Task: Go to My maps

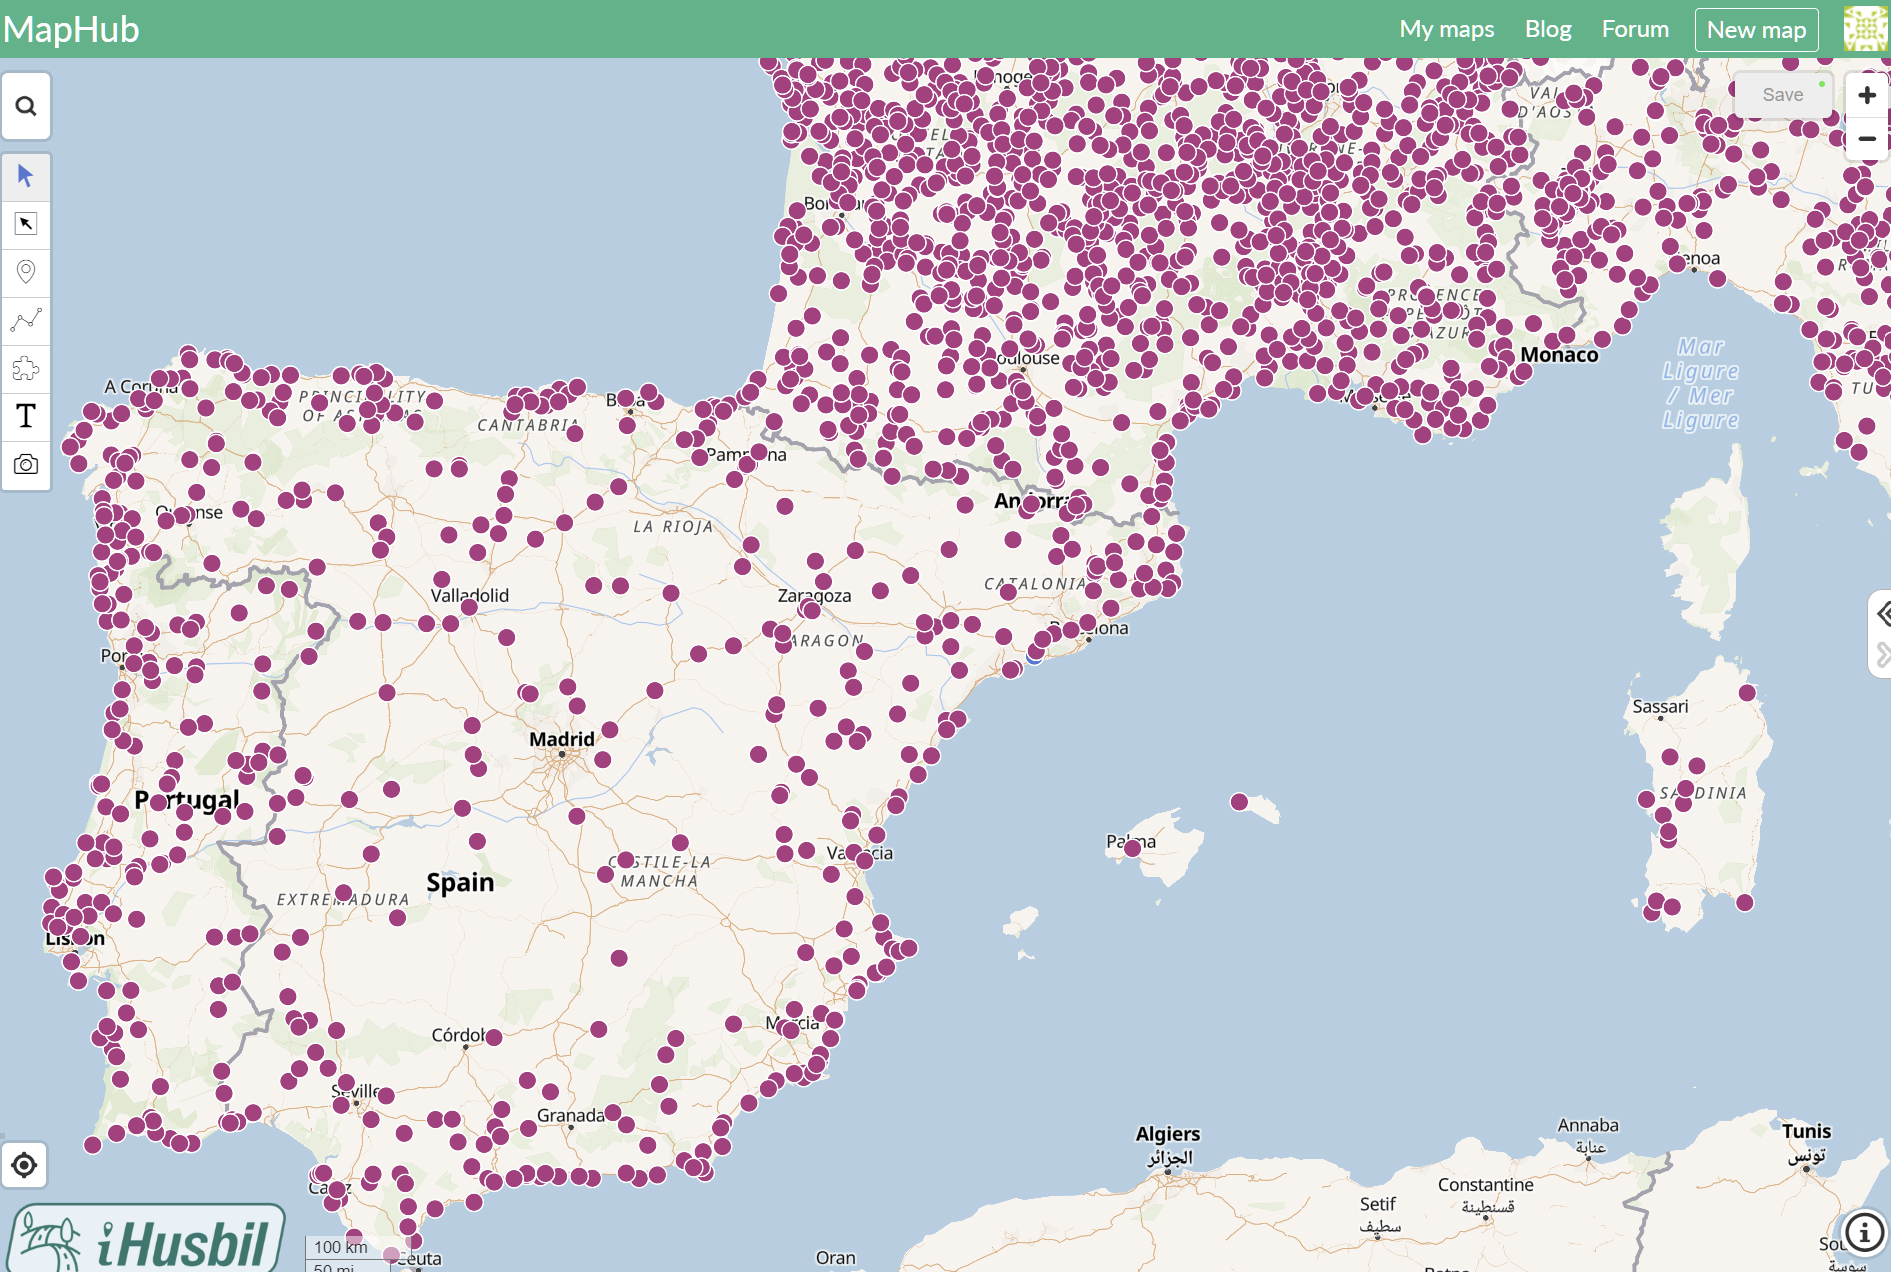Action: (1446, 29)
